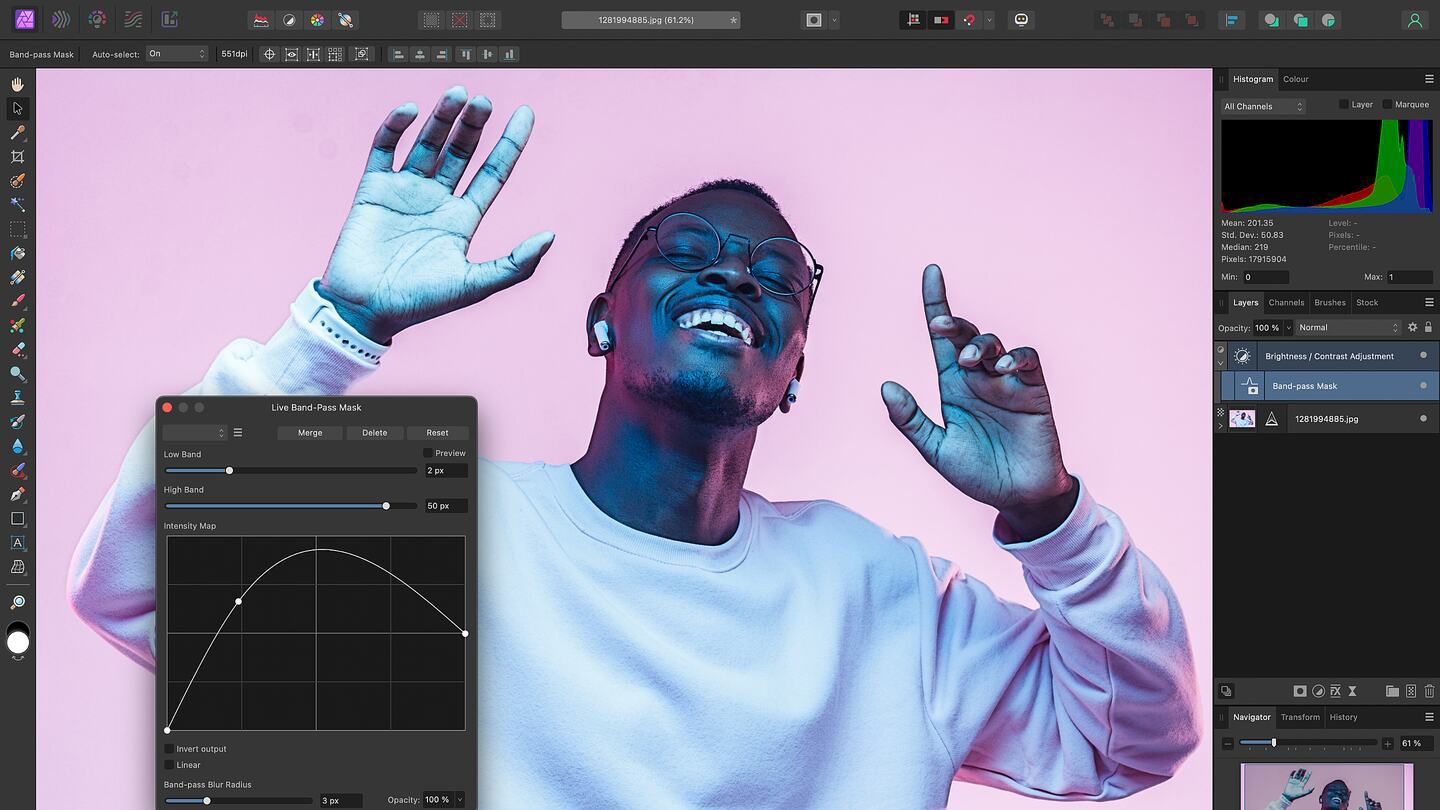Activate the Text tool
The height and width of the screenshot is (810, 1440).
pyautogui.click(x=17, y=543)
